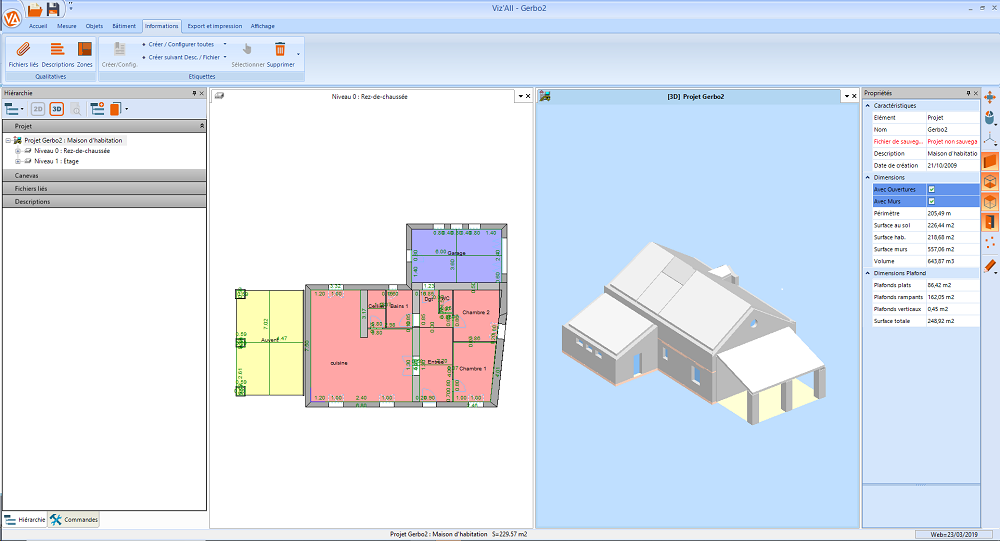
Task: Click the pencil tool in right toolbar
Action: click(990, 266)
